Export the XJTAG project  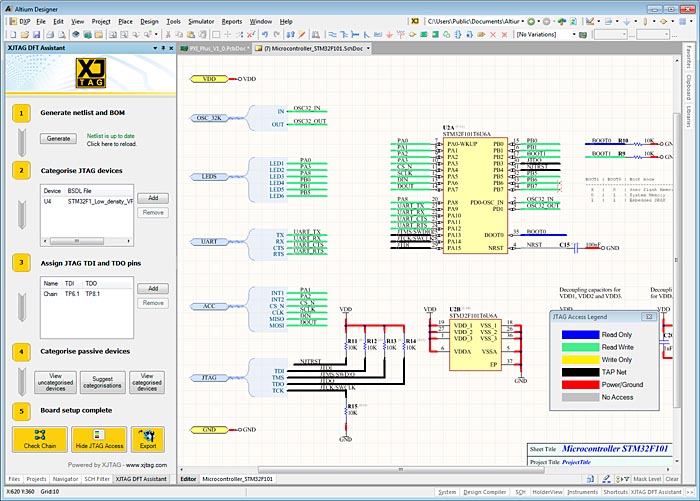[148, 439]
